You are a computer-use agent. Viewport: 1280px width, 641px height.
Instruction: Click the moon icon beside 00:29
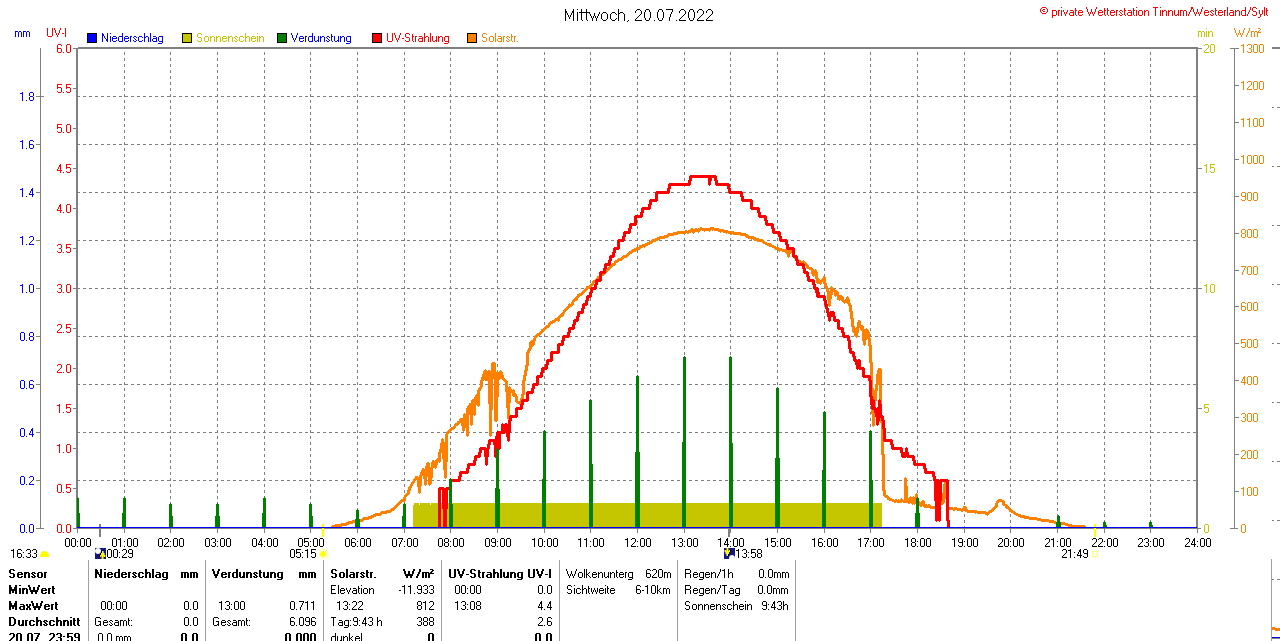point(99,554)
